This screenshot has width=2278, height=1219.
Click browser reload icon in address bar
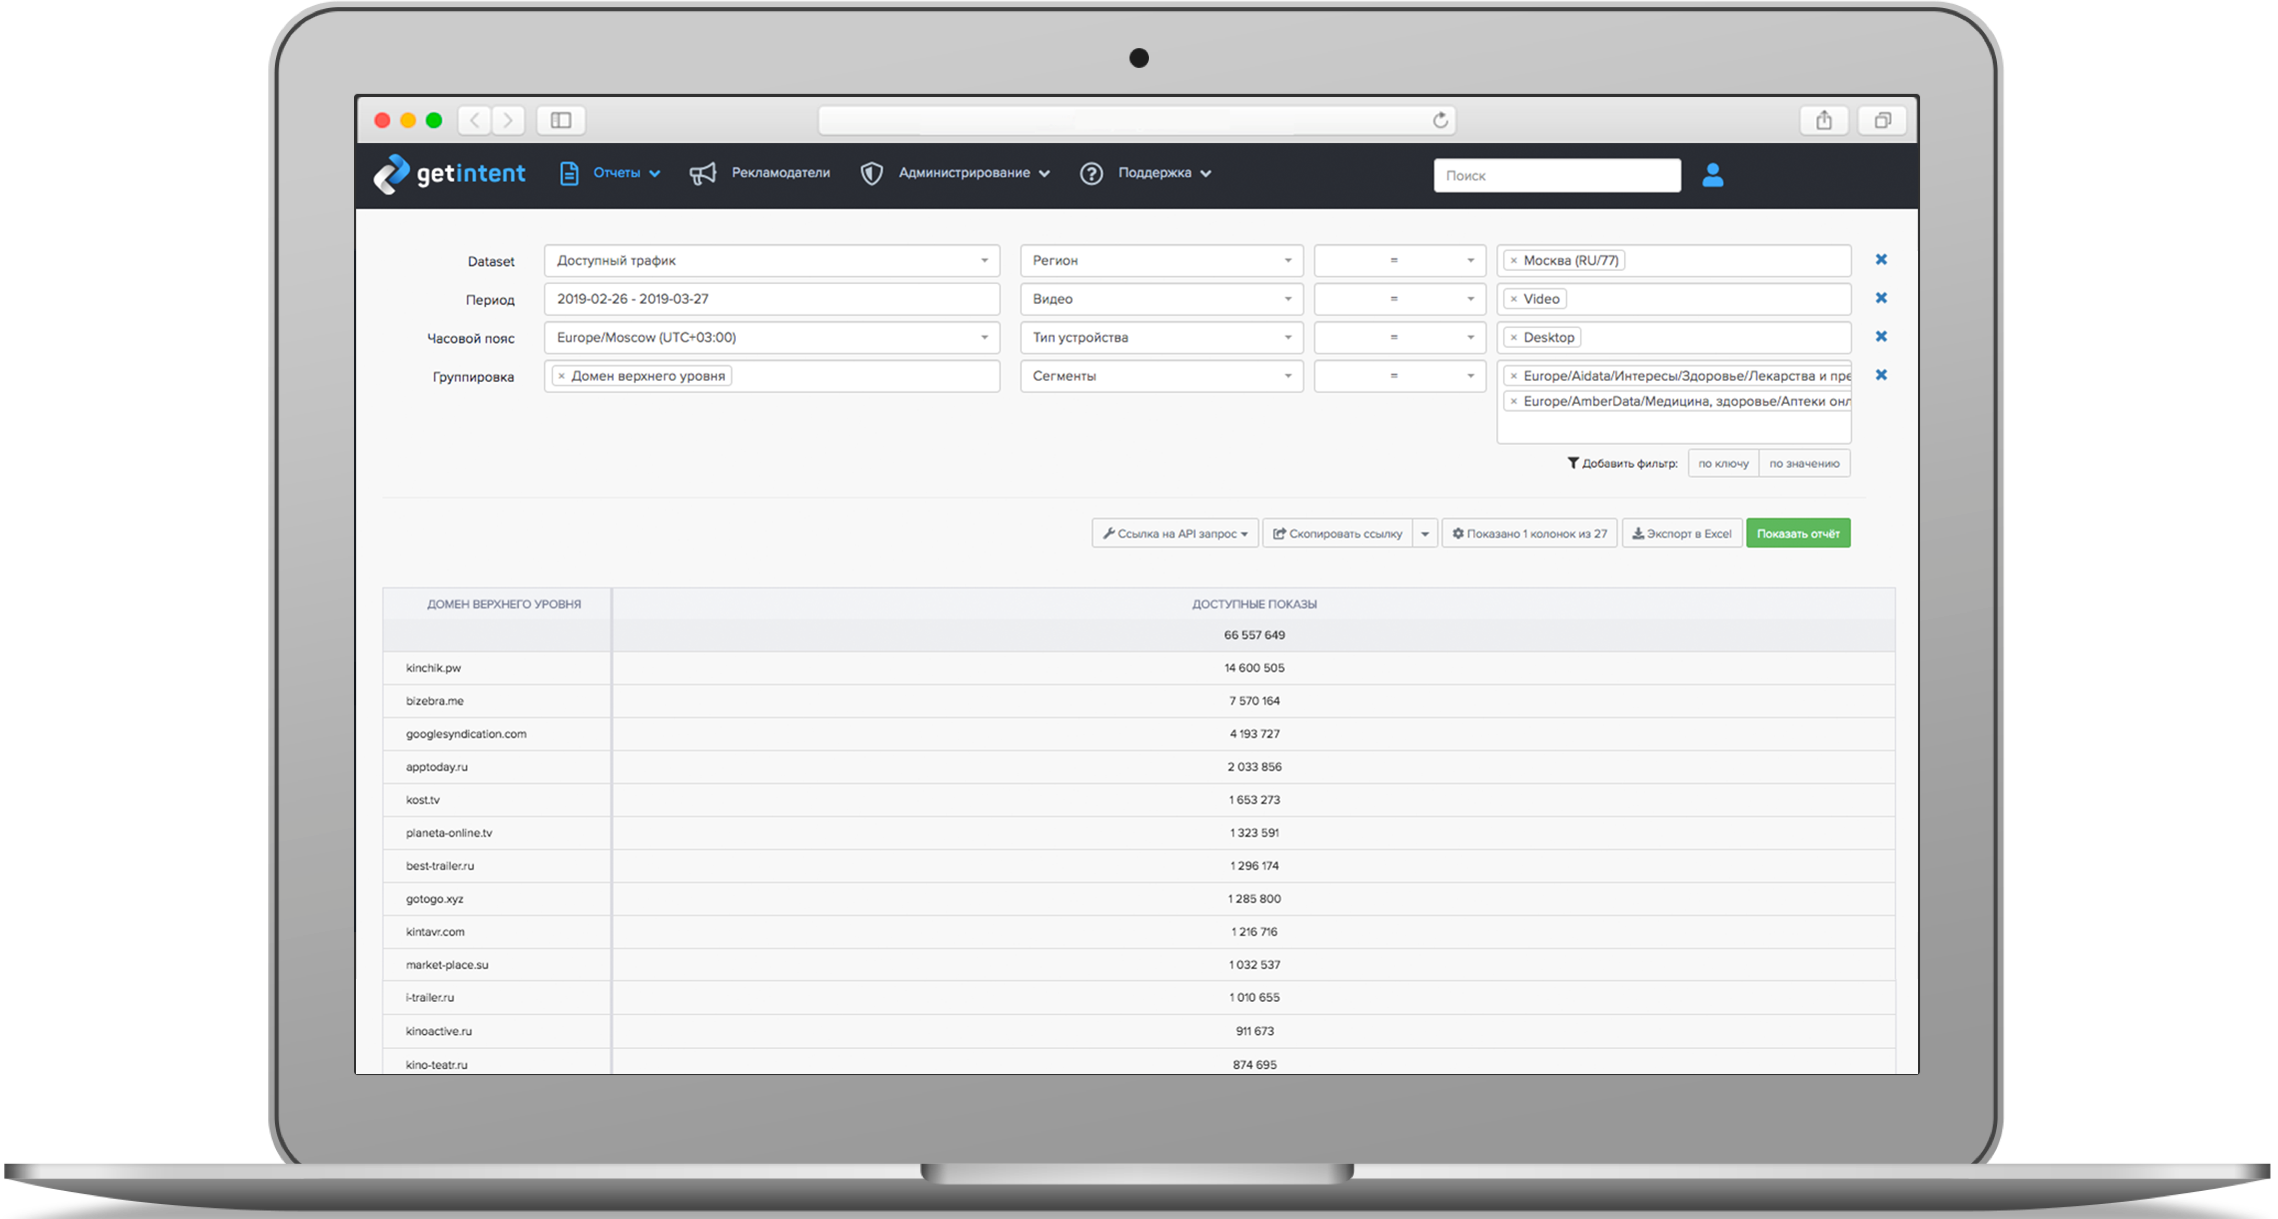1439,120
